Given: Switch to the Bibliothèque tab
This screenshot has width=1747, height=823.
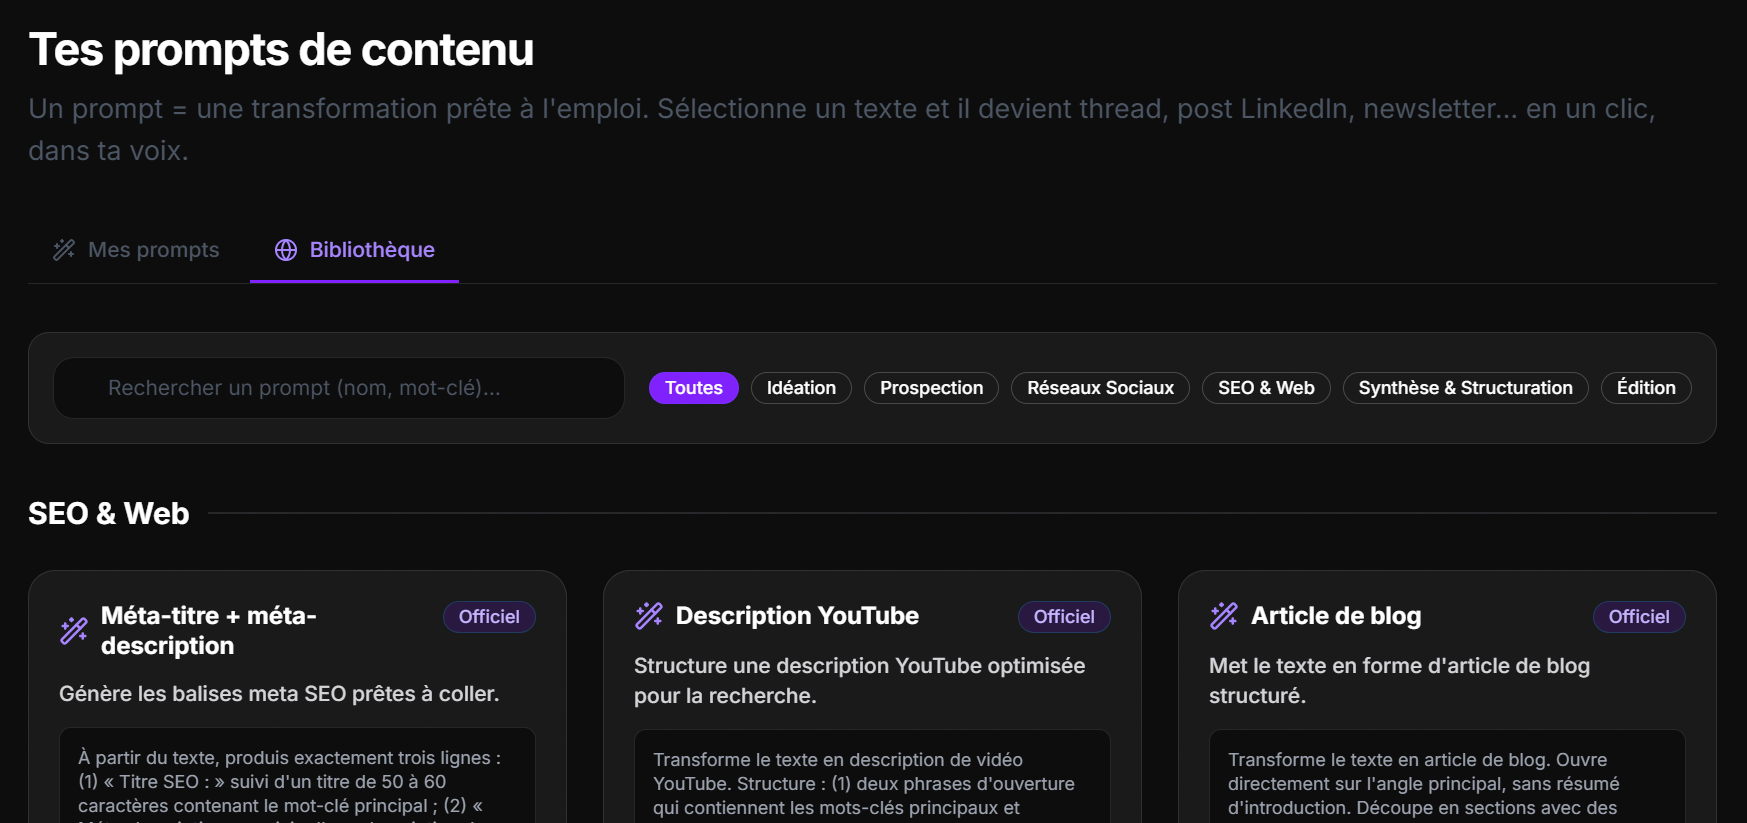Looking at the screenshot, I should [354, 250].
